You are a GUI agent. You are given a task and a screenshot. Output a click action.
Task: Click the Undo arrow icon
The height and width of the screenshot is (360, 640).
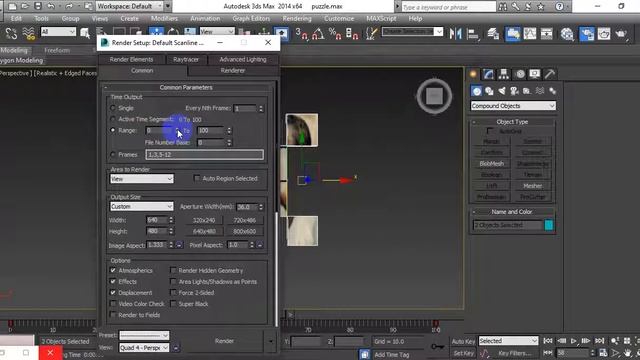(51, 6)
